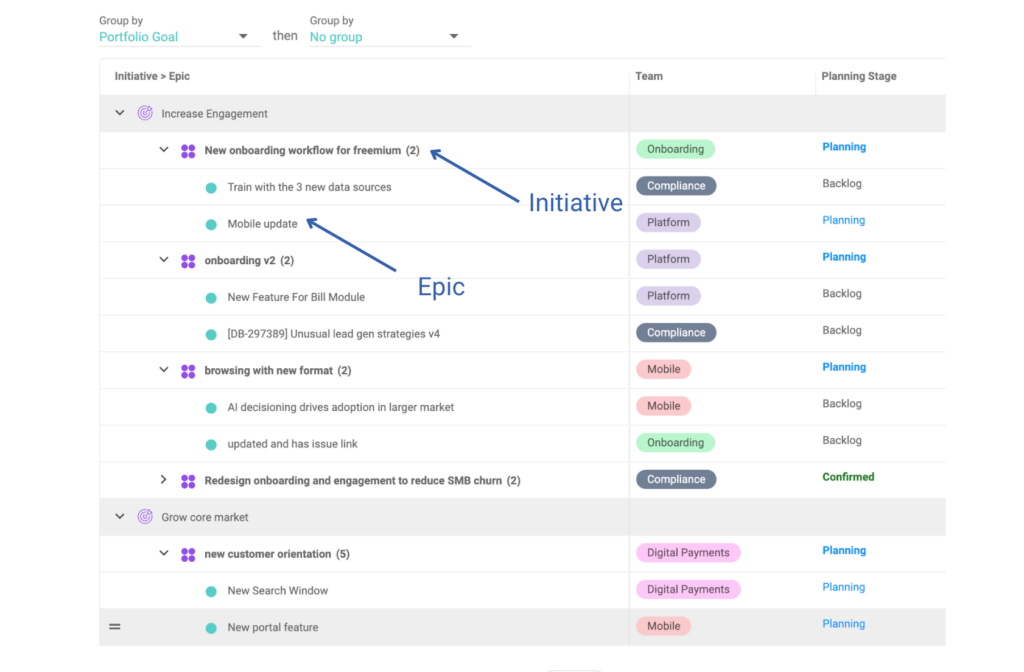The image size is (1024, 672).
Task: Click epic dot beside Unusual lead gen strategies v4
Action: [211, 334]
